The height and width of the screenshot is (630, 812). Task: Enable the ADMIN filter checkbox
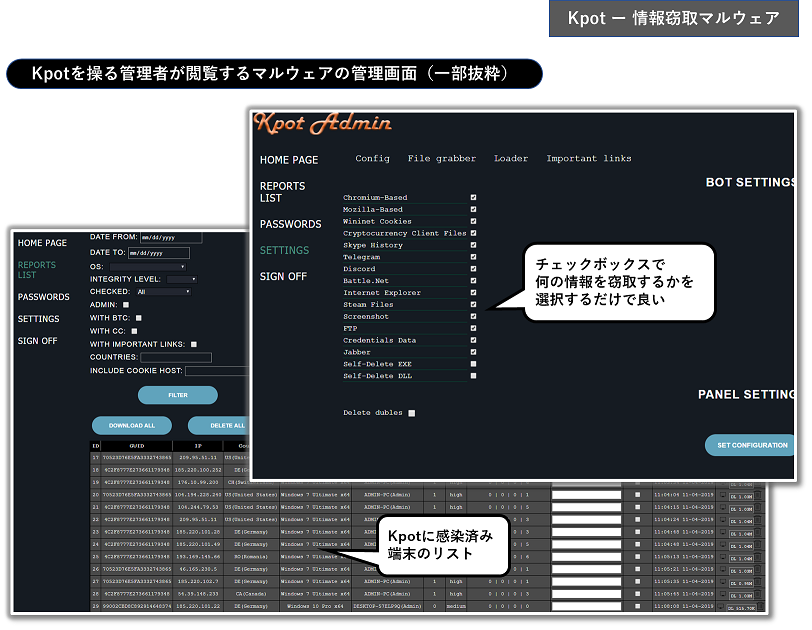126,305
